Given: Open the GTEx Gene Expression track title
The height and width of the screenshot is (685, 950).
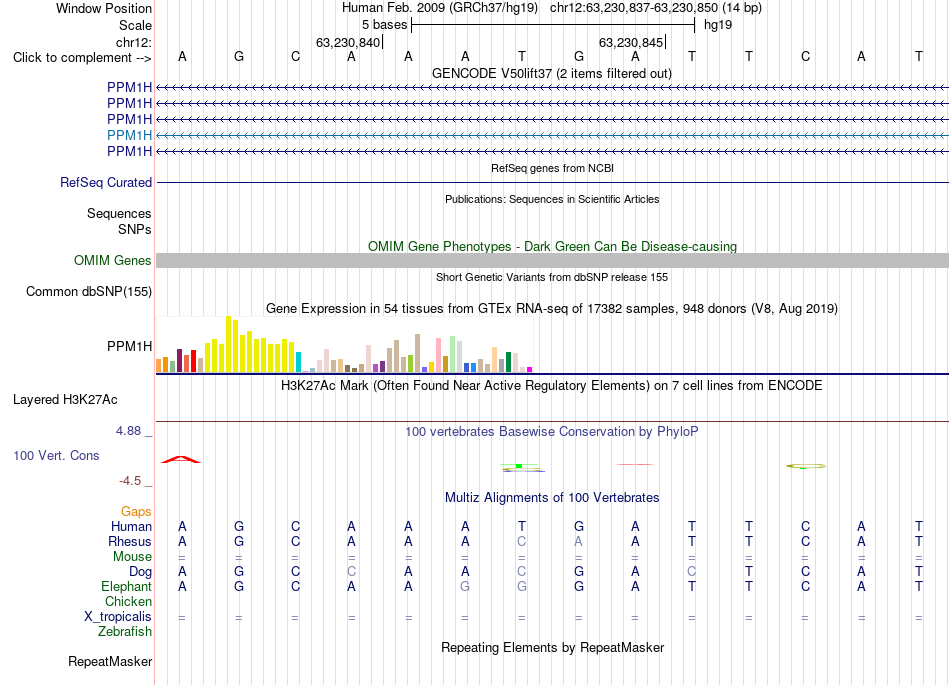Looking at the screenshot, I should tap(551, 308).
